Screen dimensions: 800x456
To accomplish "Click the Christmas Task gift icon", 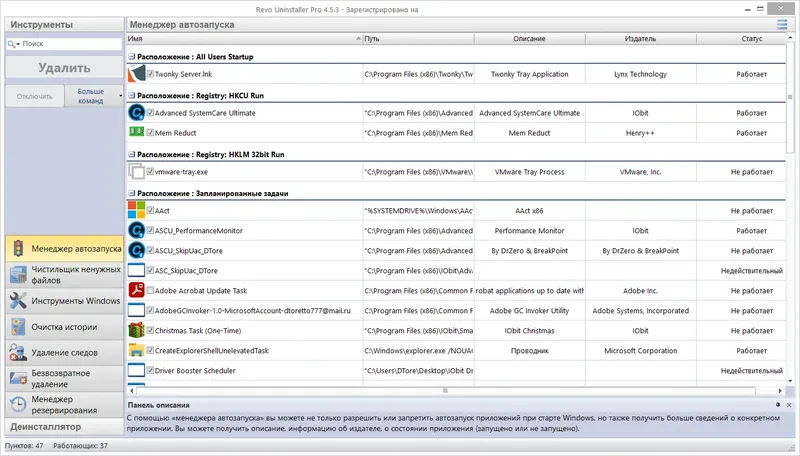I will [x=136, y=331].
